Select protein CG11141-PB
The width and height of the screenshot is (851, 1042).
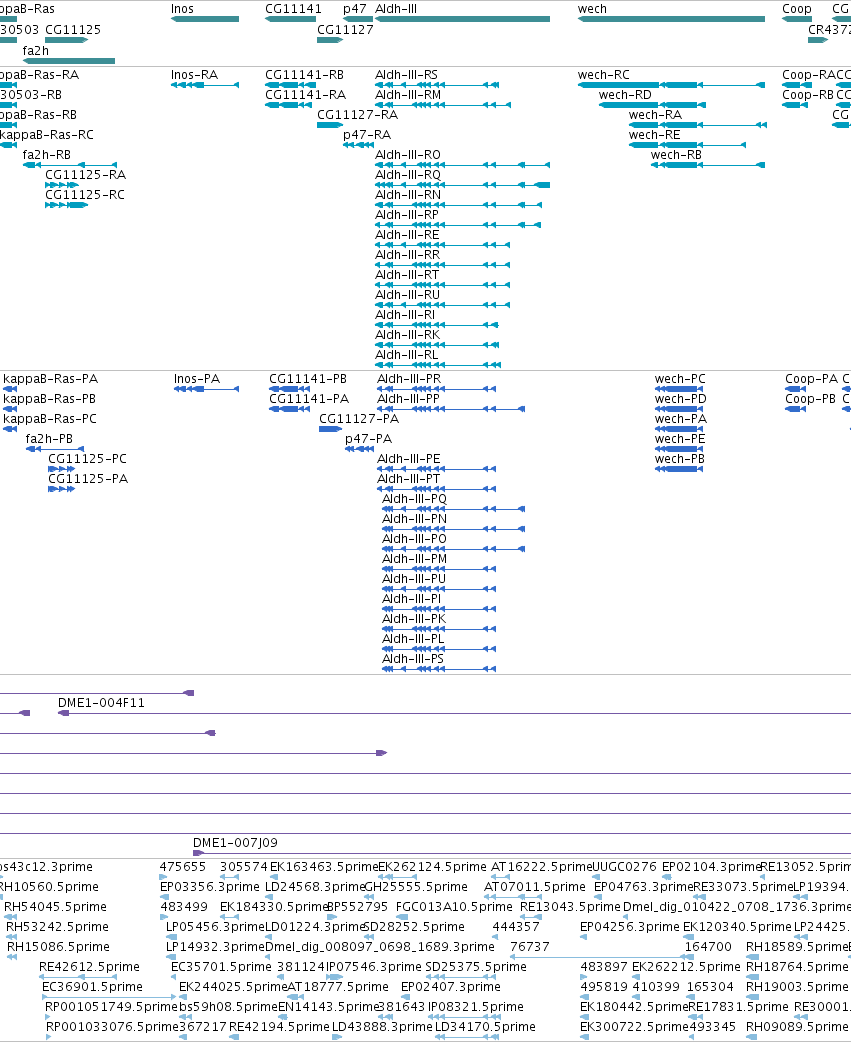(290, 389)
